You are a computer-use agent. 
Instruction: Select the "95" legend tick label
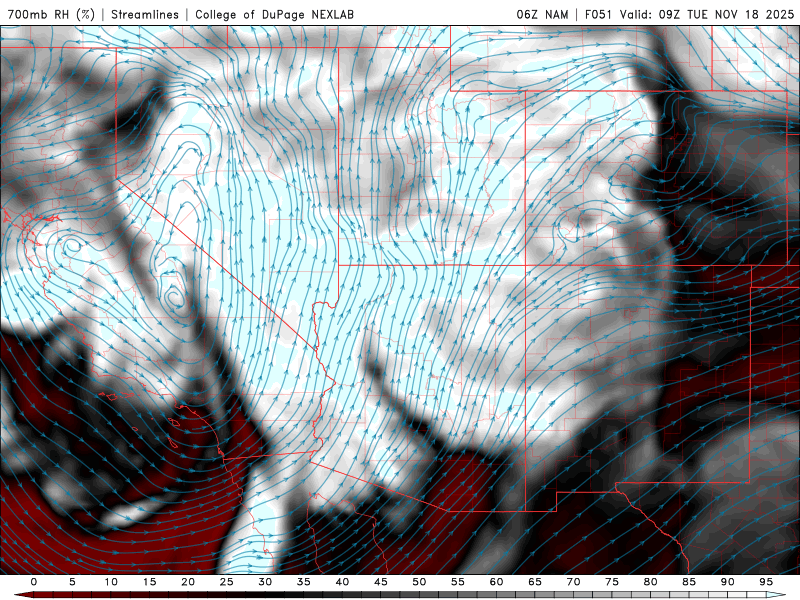[x=766, y=582]
